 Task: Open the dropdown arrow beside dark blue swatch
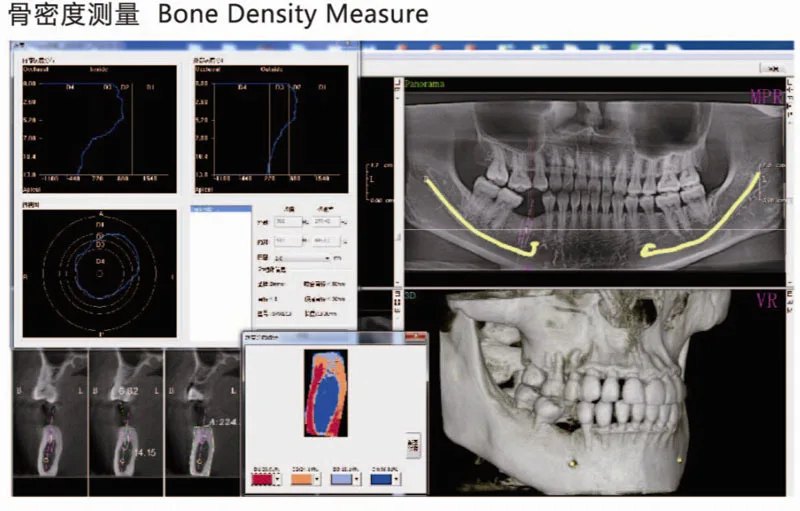pyautogui.click(x=396, y=479)
